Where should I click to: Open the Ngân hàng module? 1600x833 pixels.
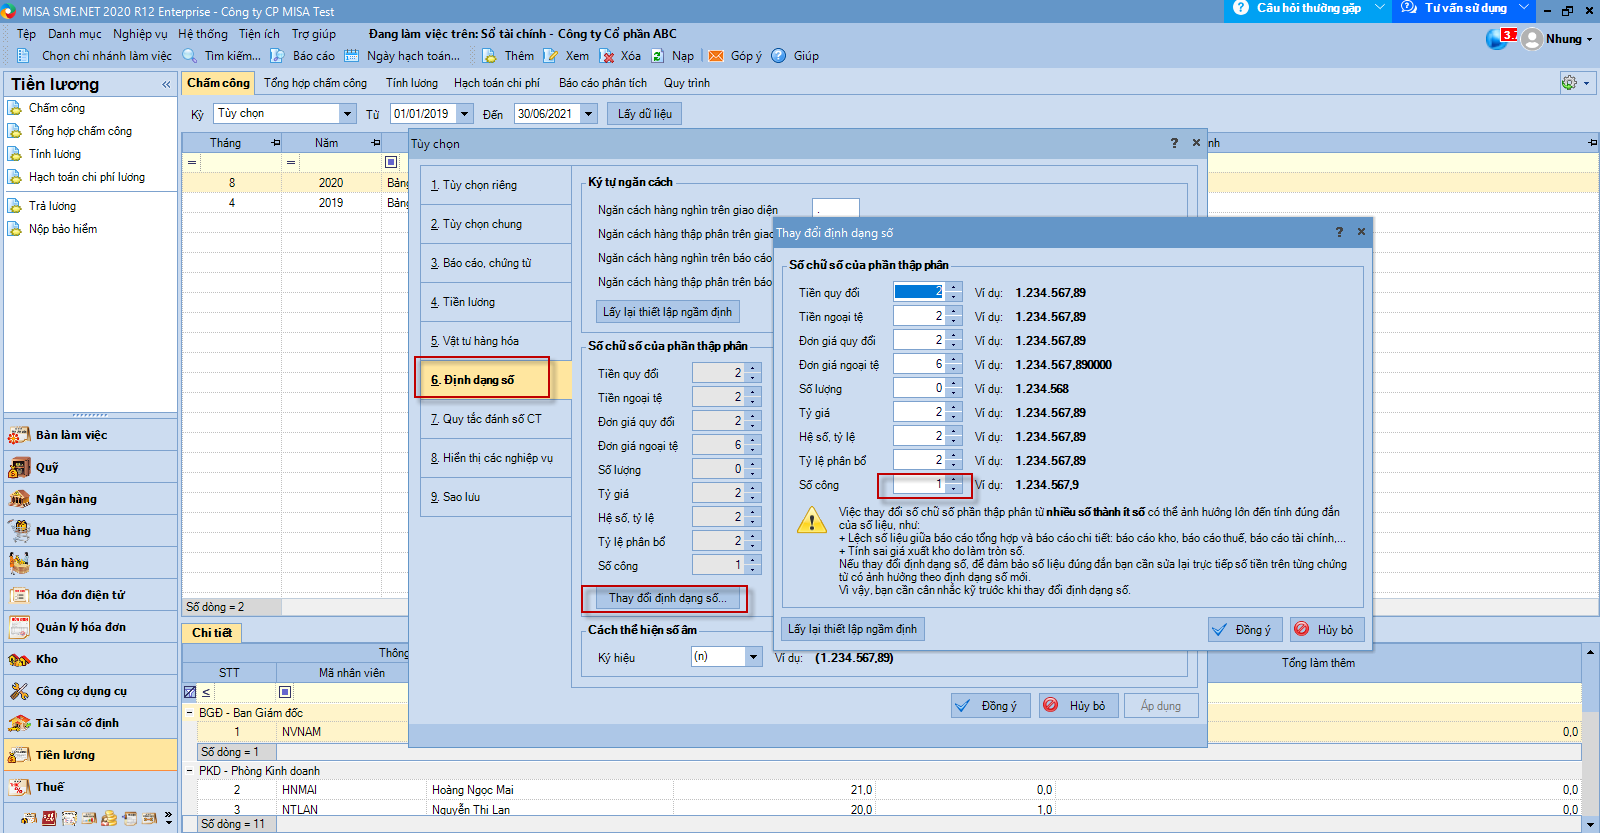pyautogui.click(x=90, y=499)
